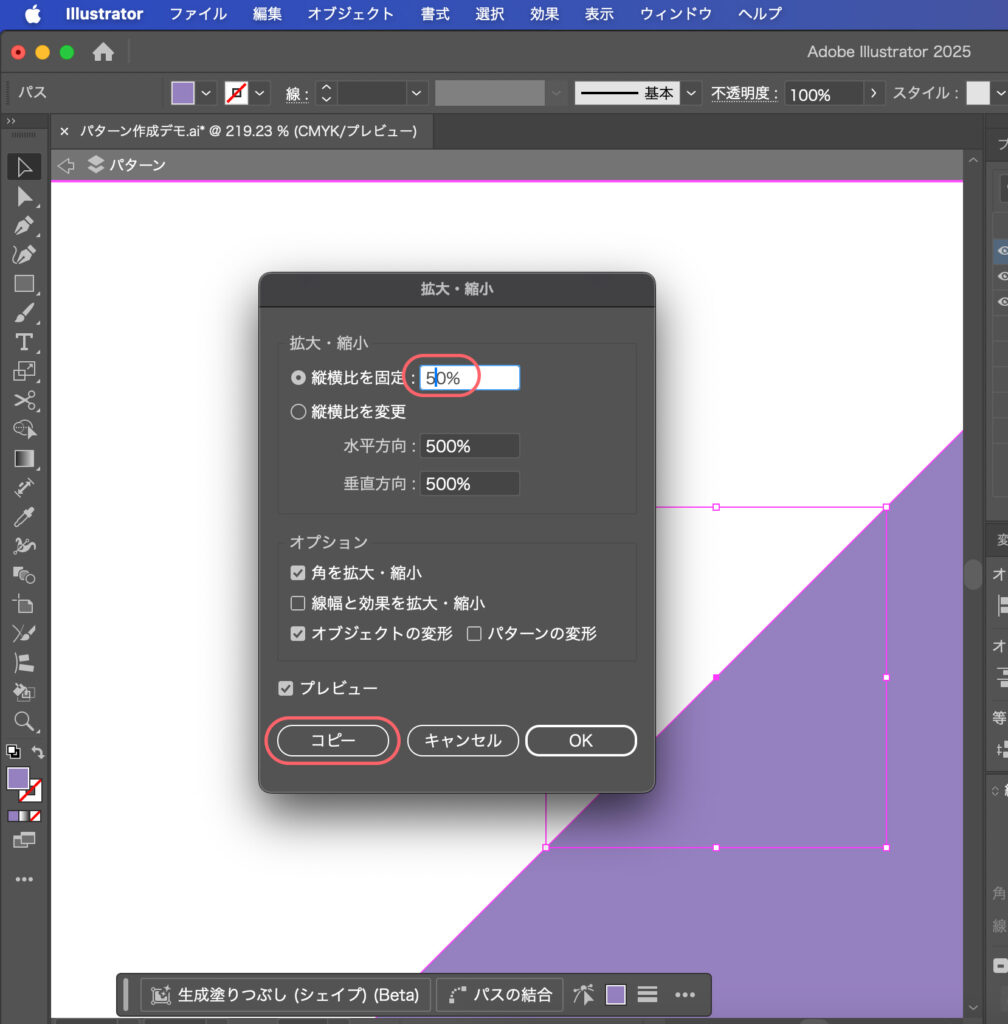Select the Direct Selection tool
Viewport: 1008px width, 1024px height.
tap(24, 197)
